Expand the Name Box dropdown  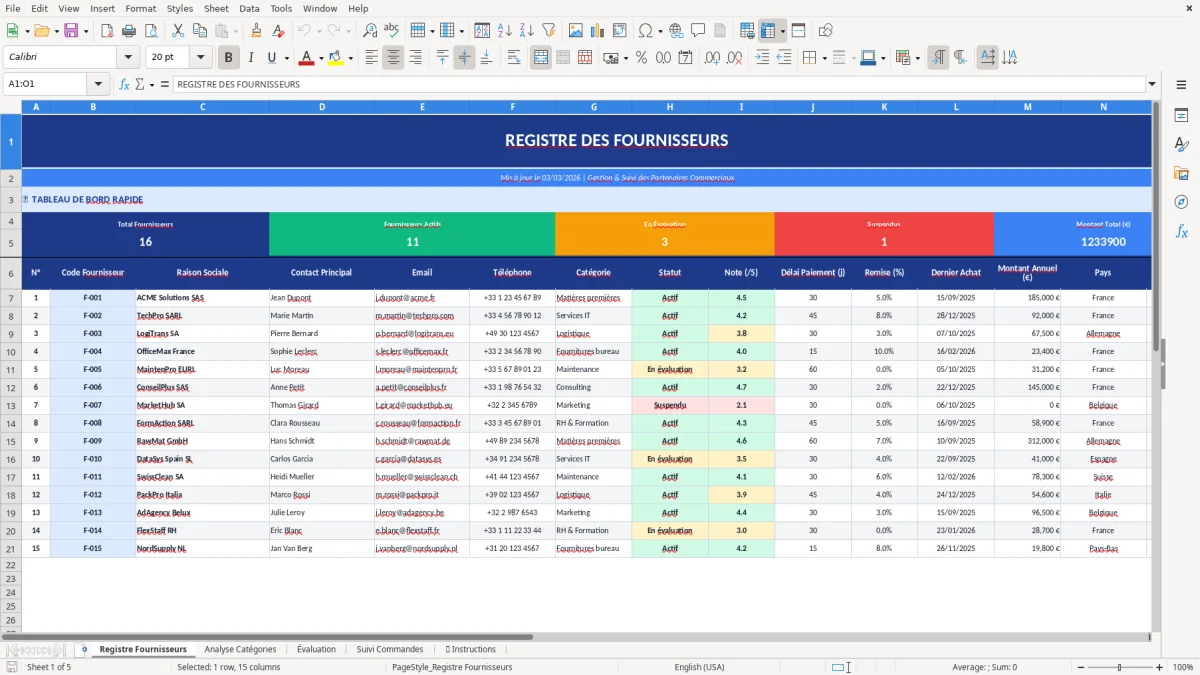[x=98, y=85]
